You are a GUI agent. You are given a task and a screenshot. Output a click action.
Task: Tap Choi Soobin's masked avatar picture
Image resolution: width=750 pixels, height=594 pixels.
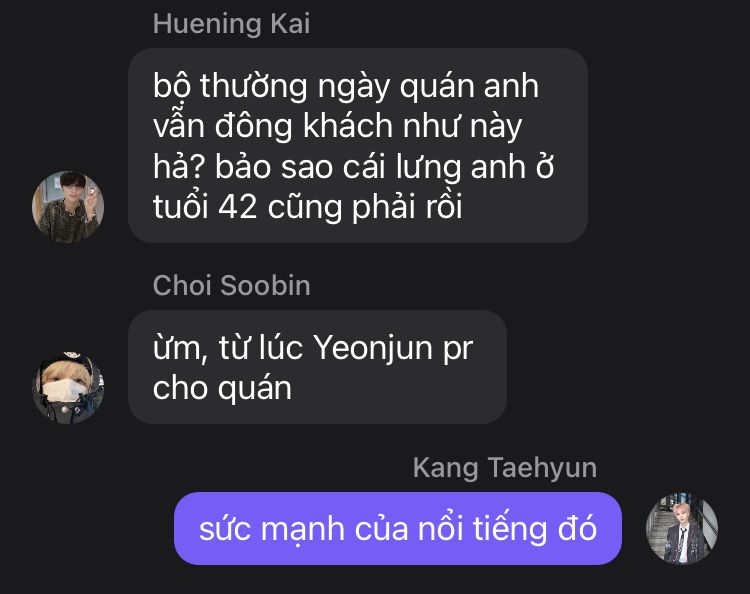pyautogui.click(x=68, y=387)
